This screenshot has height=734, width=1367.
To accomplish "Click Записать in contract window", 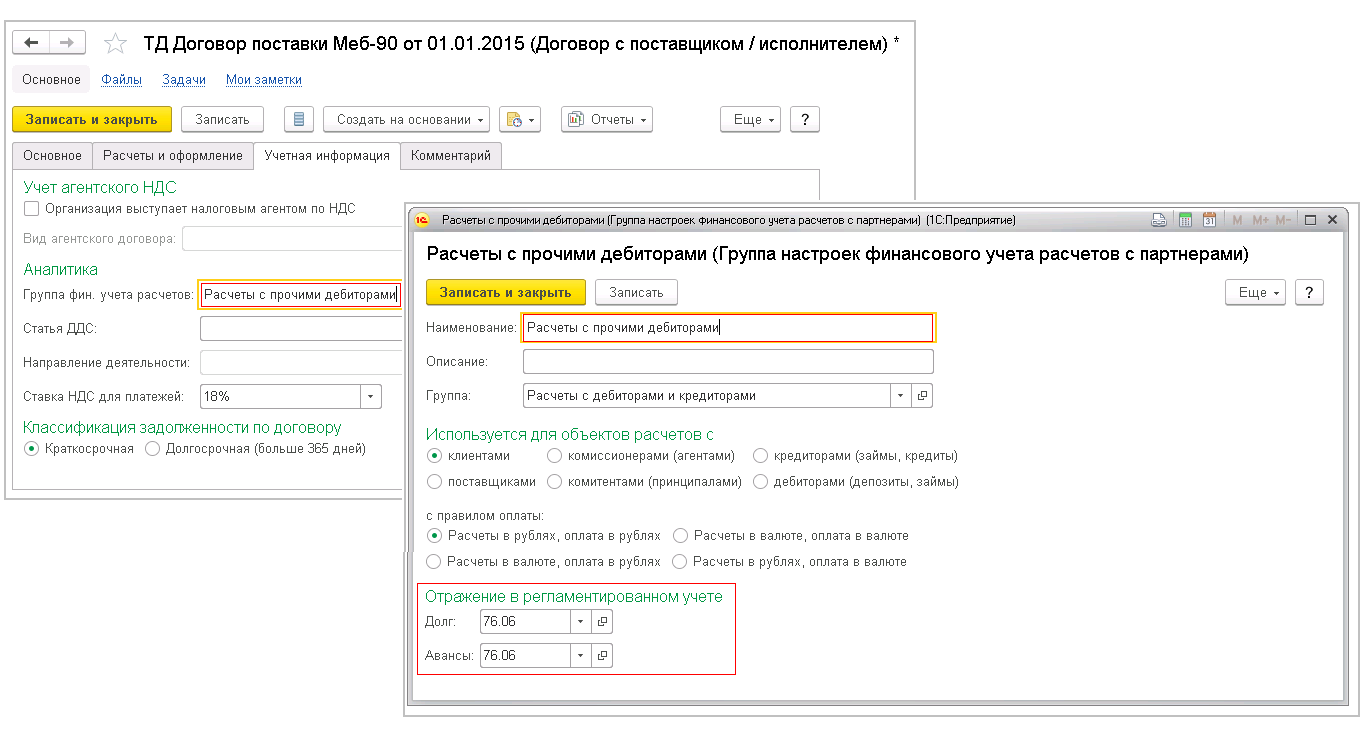I will pyautogui.click(x=222, y=119).
